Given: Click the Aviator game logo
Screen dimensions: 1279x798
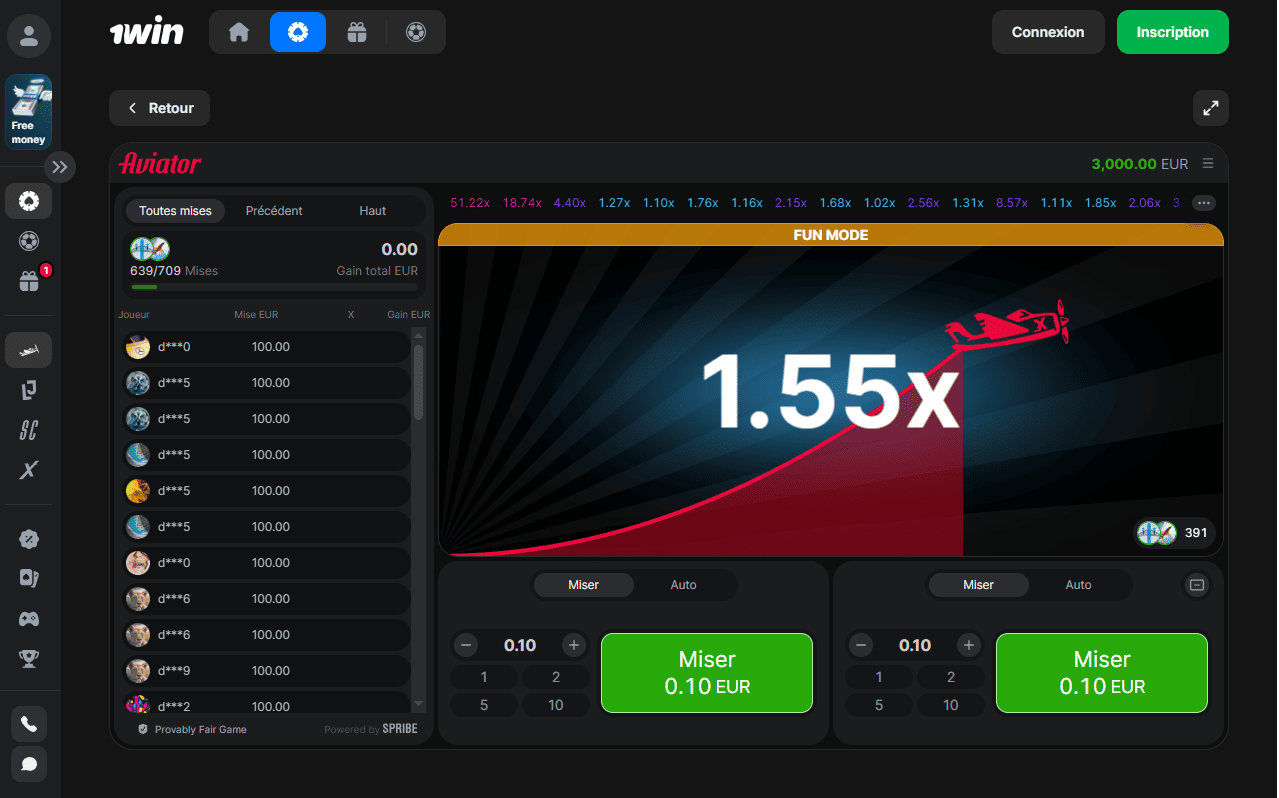Looking at the screenshot, I should (x=160, y=163).
